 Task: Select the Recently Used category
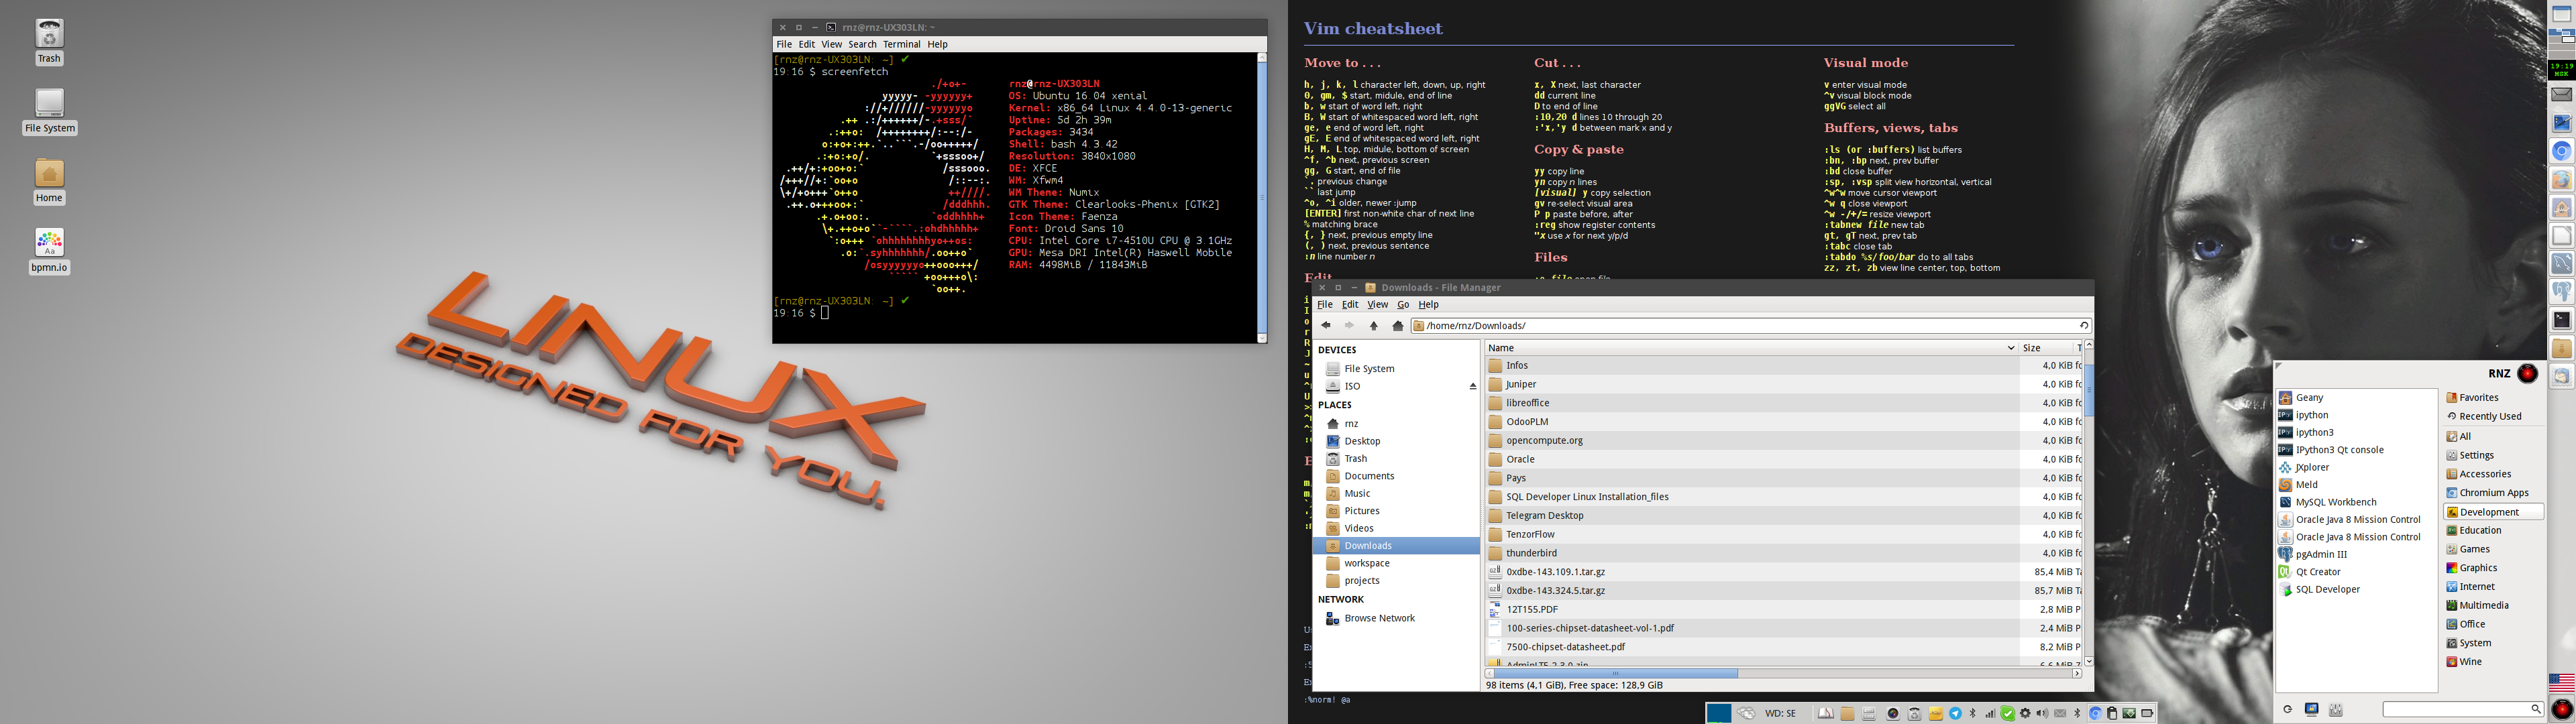pos(2489,416)
